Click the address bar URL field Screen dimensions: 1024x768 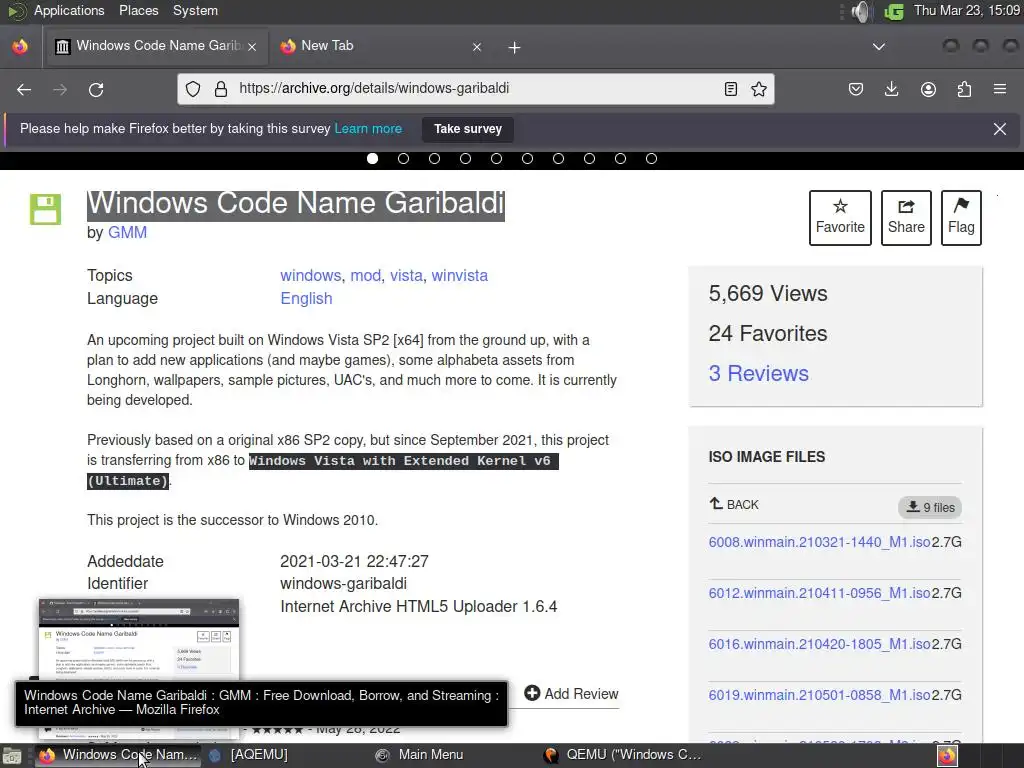point(475,89)
